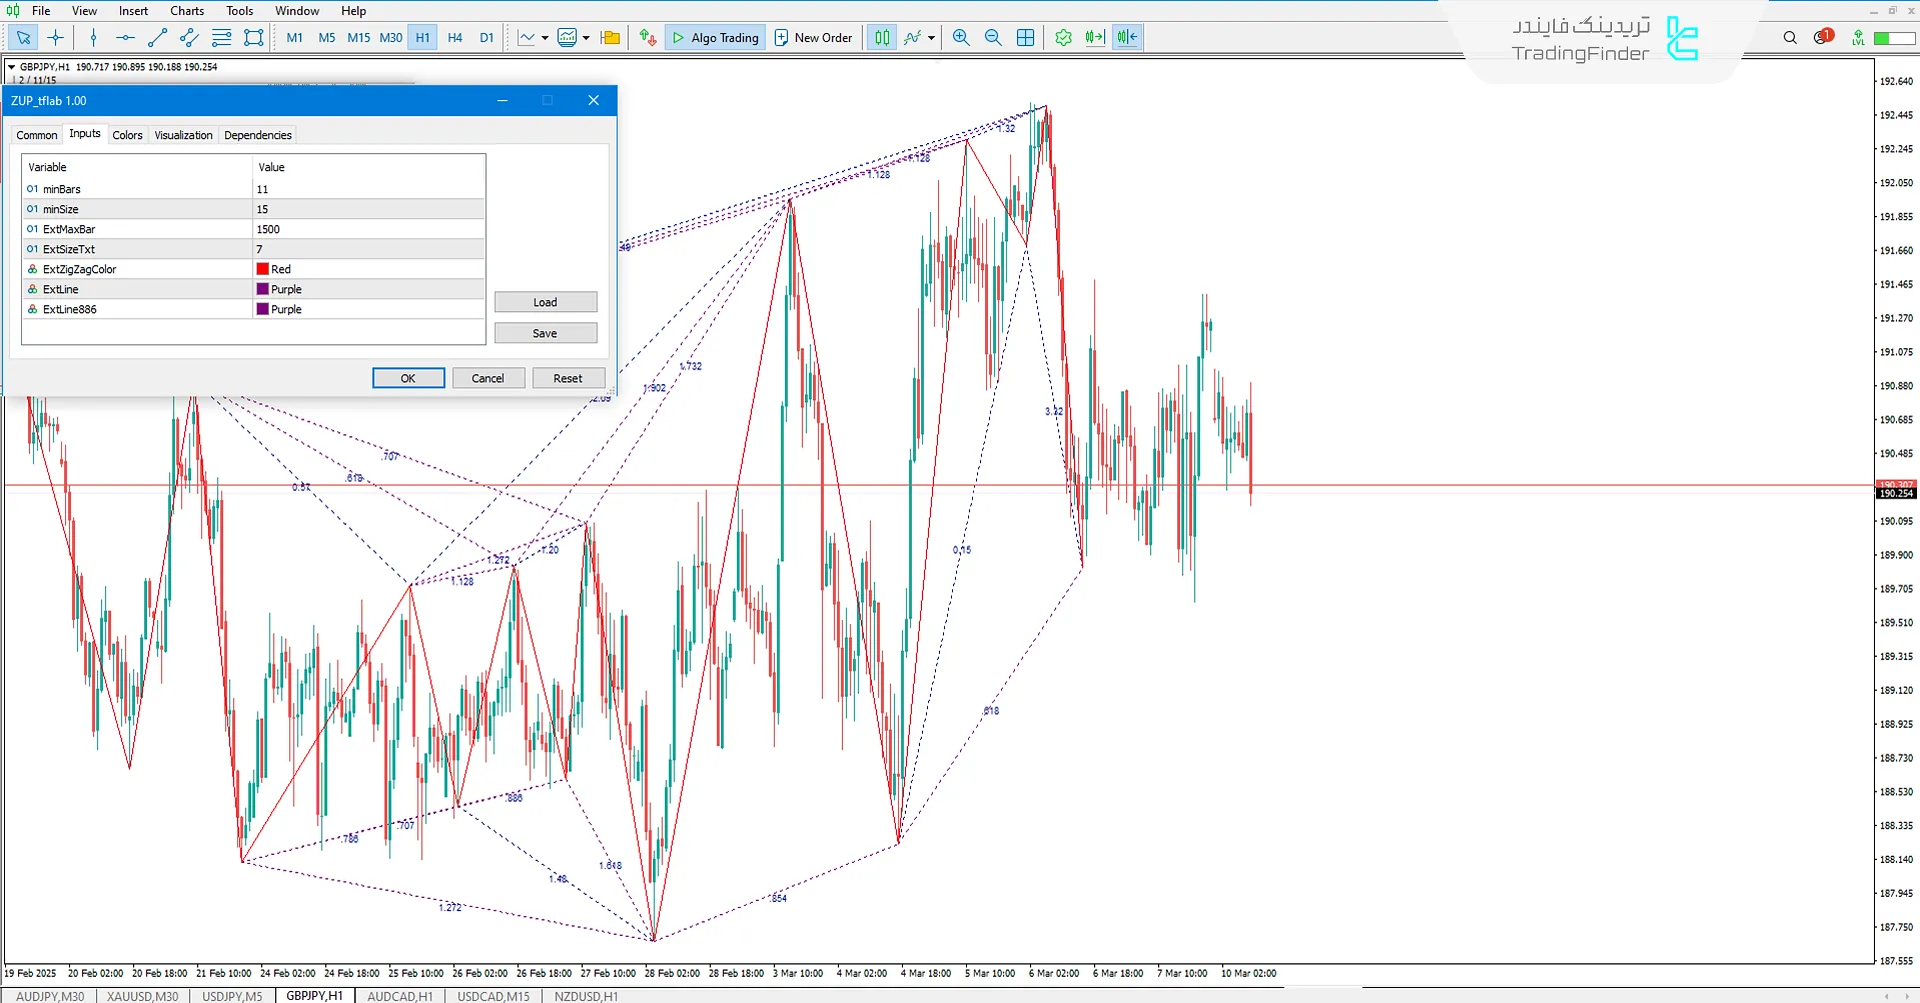Toggle Algo Trading on or off

coord(715,38)
